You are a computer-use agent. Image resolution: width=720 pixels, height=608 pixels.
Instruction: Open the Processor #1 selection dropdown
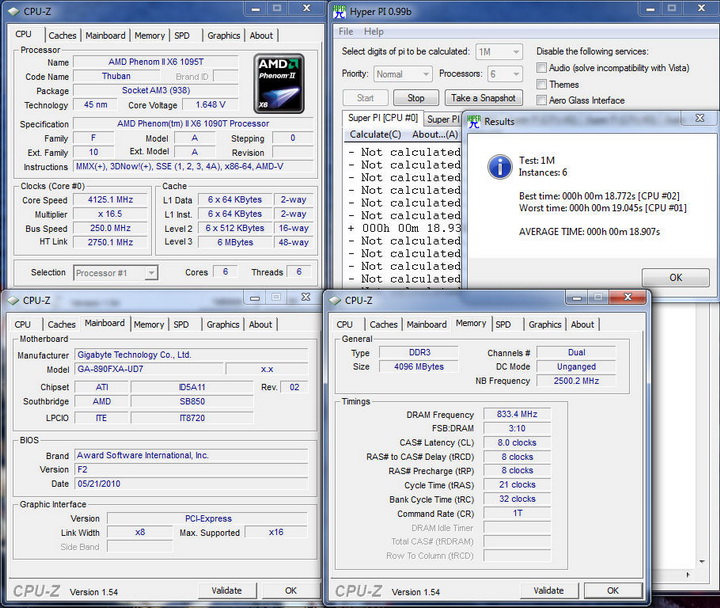(116, 273)
